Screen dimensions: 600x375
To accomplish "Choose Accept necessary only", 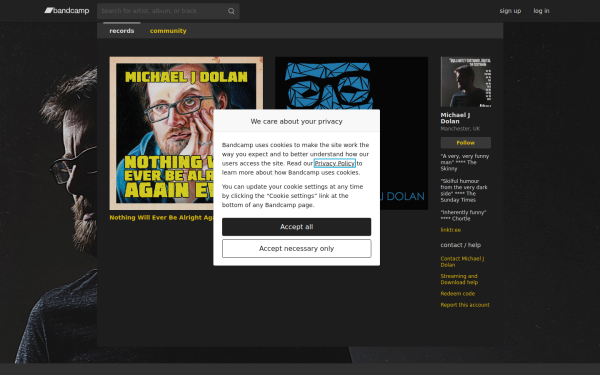I will pyautogui.click(x=297, y=249).
